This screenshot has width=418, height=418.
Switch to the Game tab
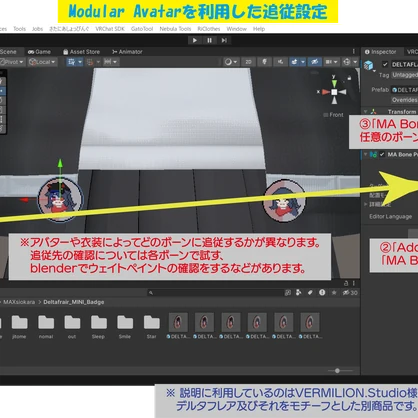coord(39,52)
